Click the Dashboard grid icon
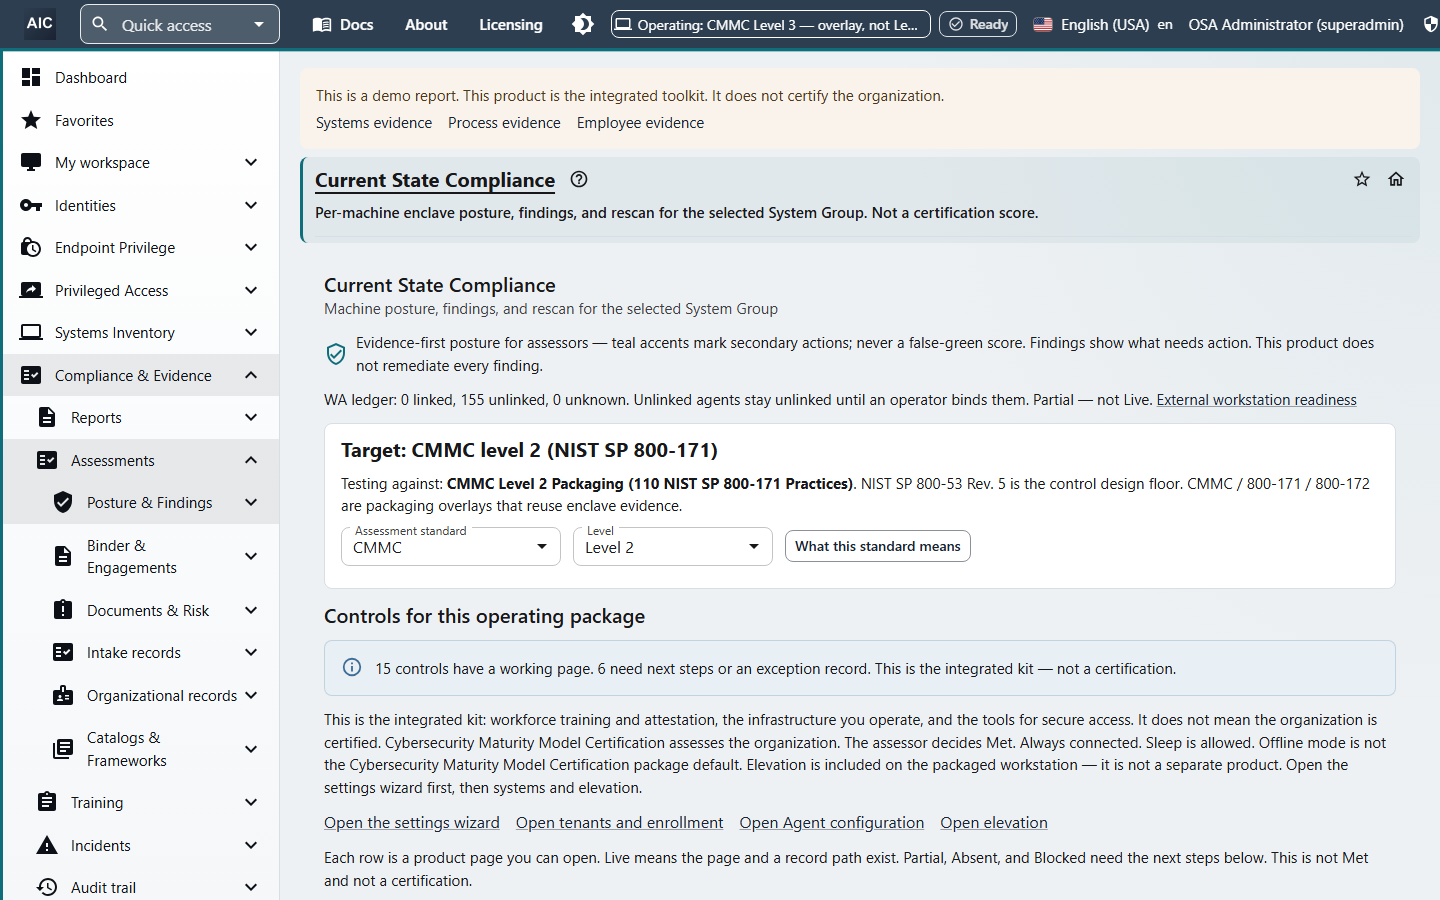Image resolution: width=1440 pixels, height=900 pixels. (x=31, y=77)
